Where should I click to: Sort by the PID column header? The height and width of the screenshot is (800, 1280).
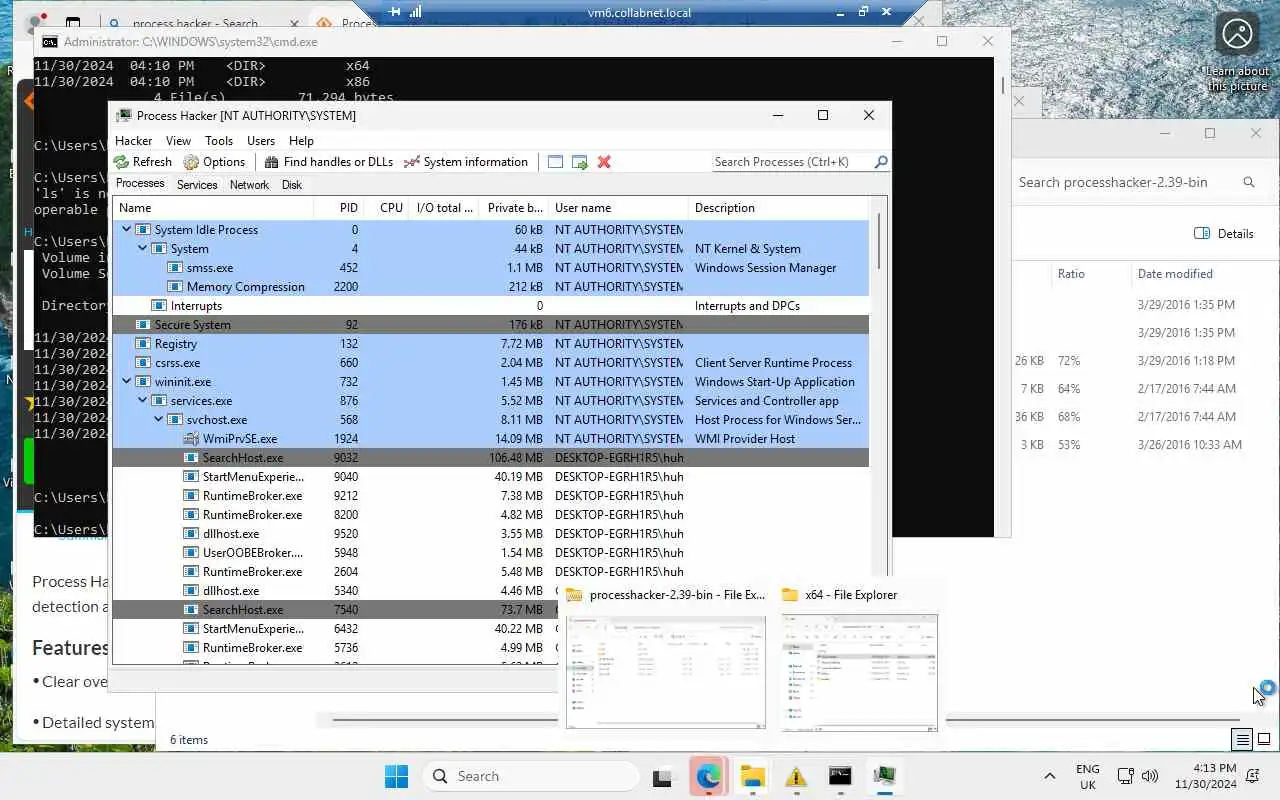338,208
